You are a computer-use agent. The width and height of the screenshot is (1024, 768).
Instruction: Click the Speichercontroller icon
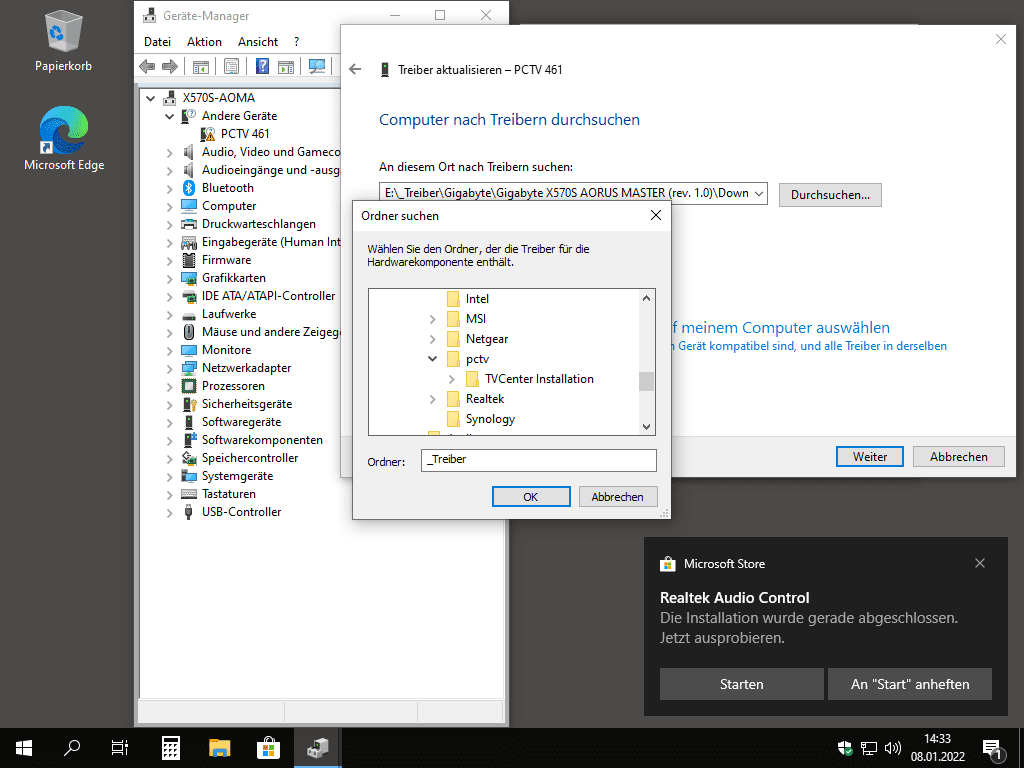[x=189, y=458]
